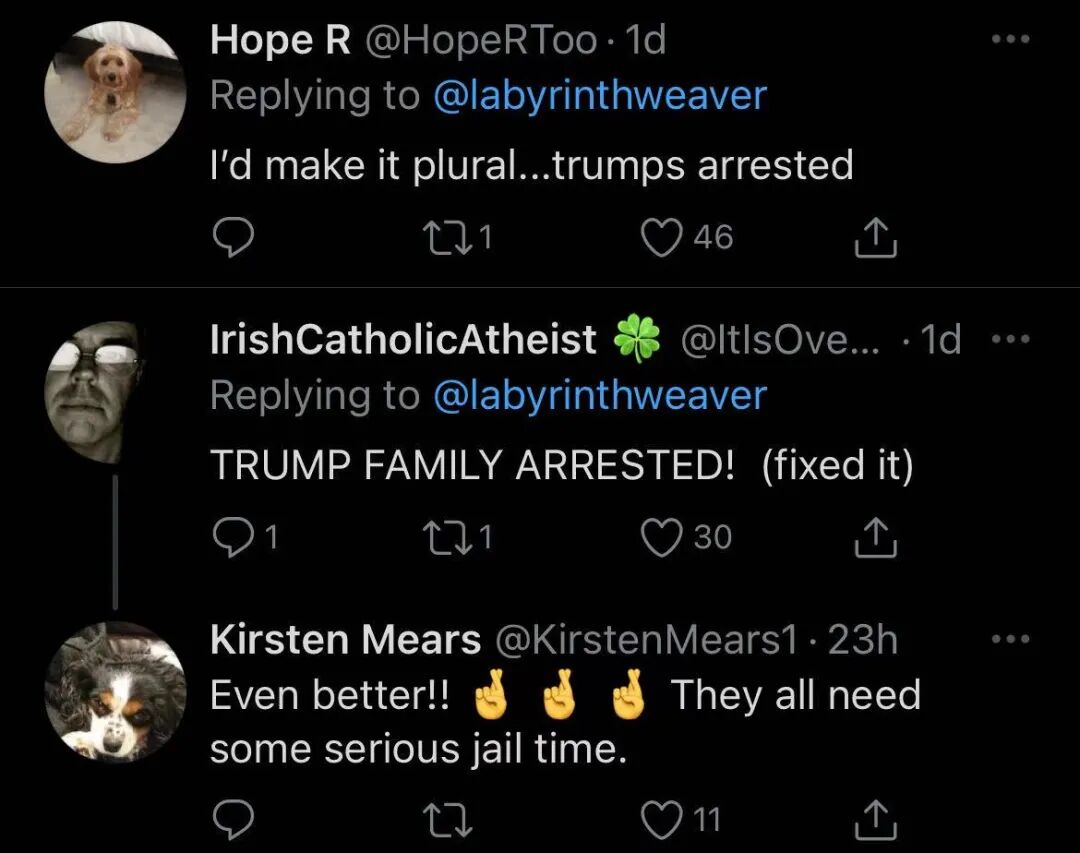Like IrishCatholicAtheist's tweet with 30 likes
The height and width of the screenshot is (853, 1080).
(661, 537)
